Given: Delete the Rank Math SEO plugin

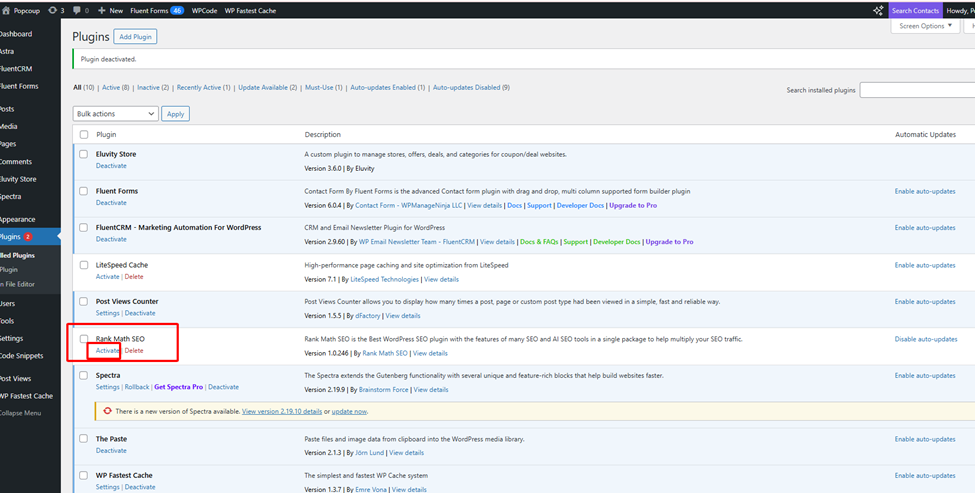Looking at the screenshot, I should 134,351.
